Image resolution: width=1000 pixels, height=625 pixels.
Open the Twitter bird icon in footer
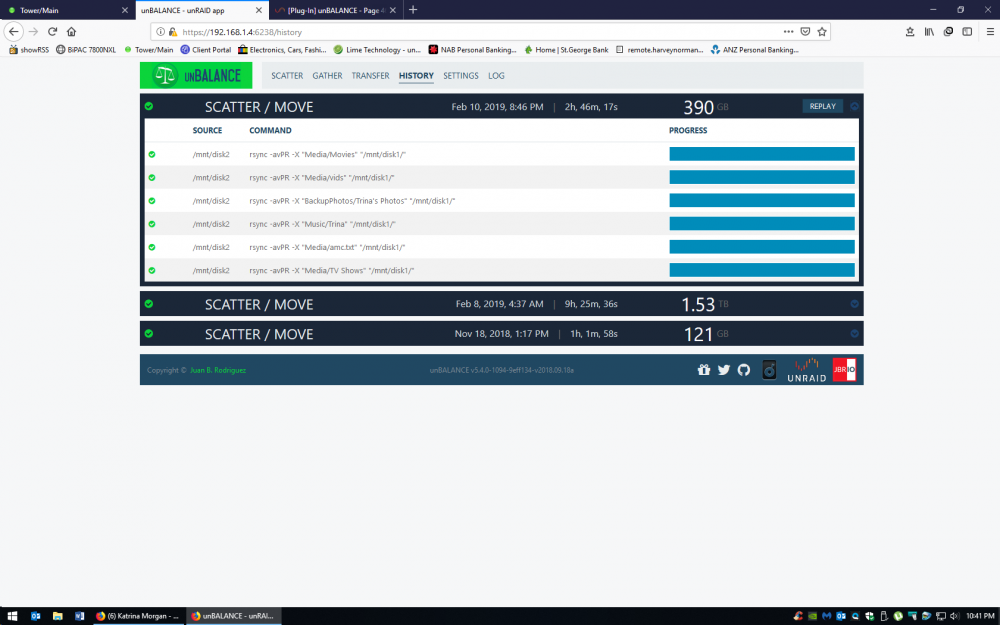724,370
